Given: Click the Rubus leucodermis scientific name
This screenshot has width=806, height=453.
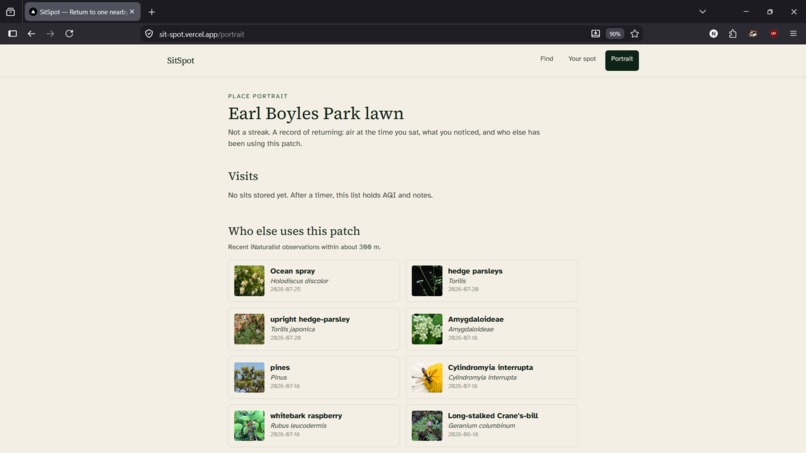Looking at the screenshot, I should 298,426.
